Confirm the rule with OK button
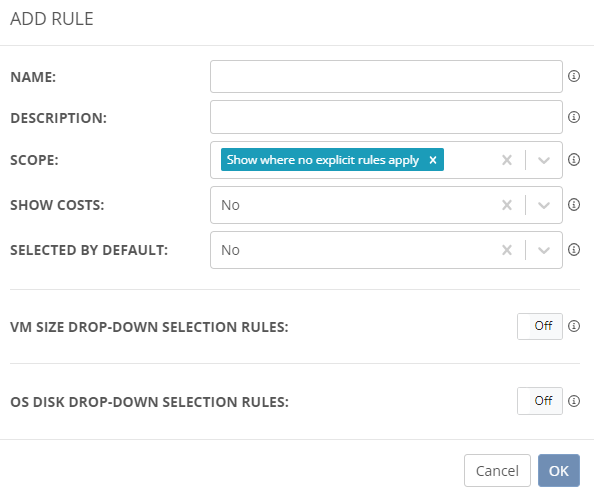 tap(559, 471)
